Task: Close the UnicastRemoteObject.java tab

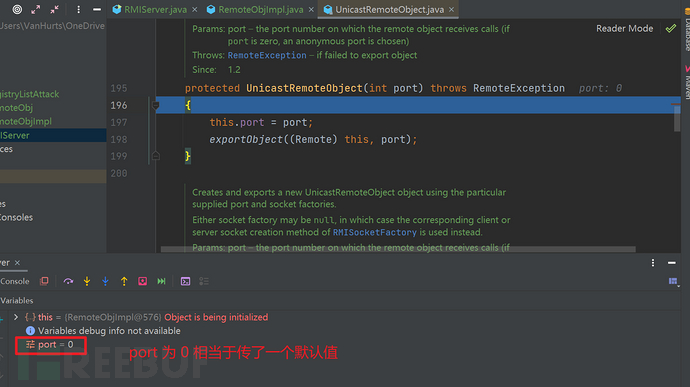Action: 451,9
